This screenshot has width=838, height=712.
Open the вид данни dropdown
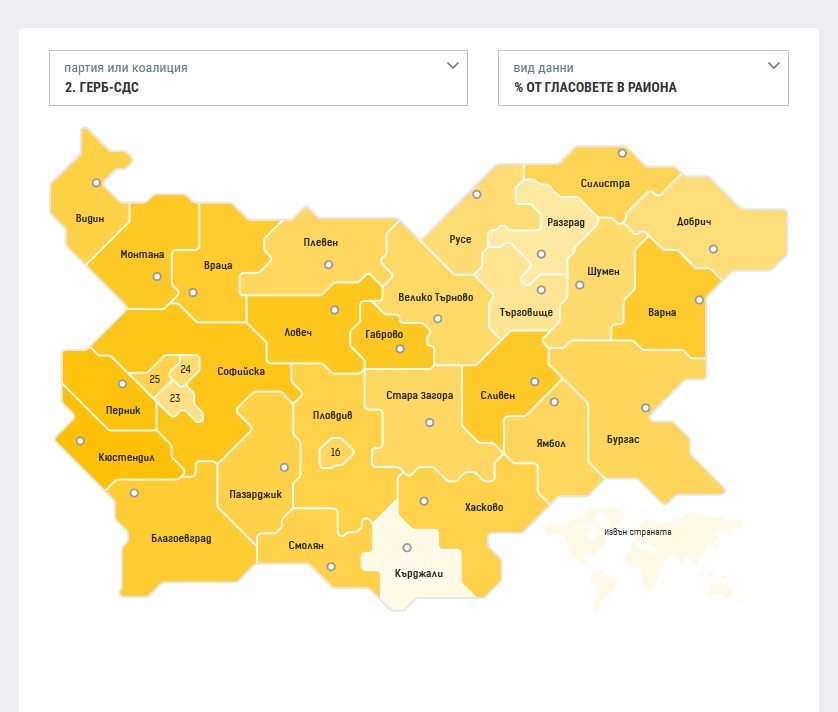click(x=643, y=78)
